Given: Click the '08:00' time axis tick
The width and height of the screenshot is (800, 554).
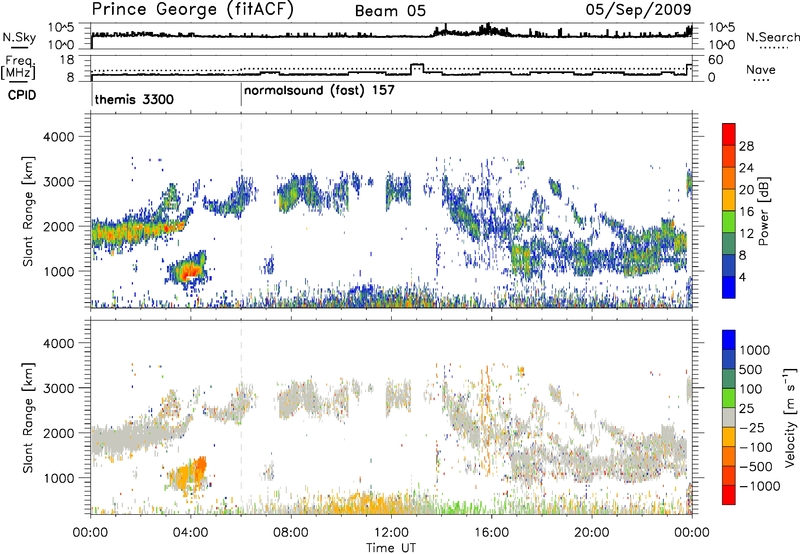Looking at the screenshot, I should (x=291, y=533).
